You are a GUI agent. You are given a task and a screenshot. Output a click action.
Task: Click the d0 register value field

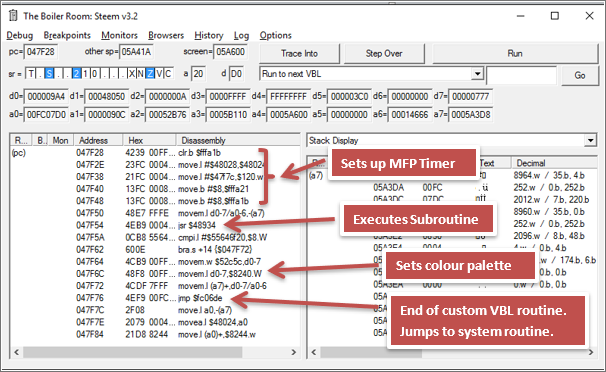pyautogui.click(x=46, y=96)
